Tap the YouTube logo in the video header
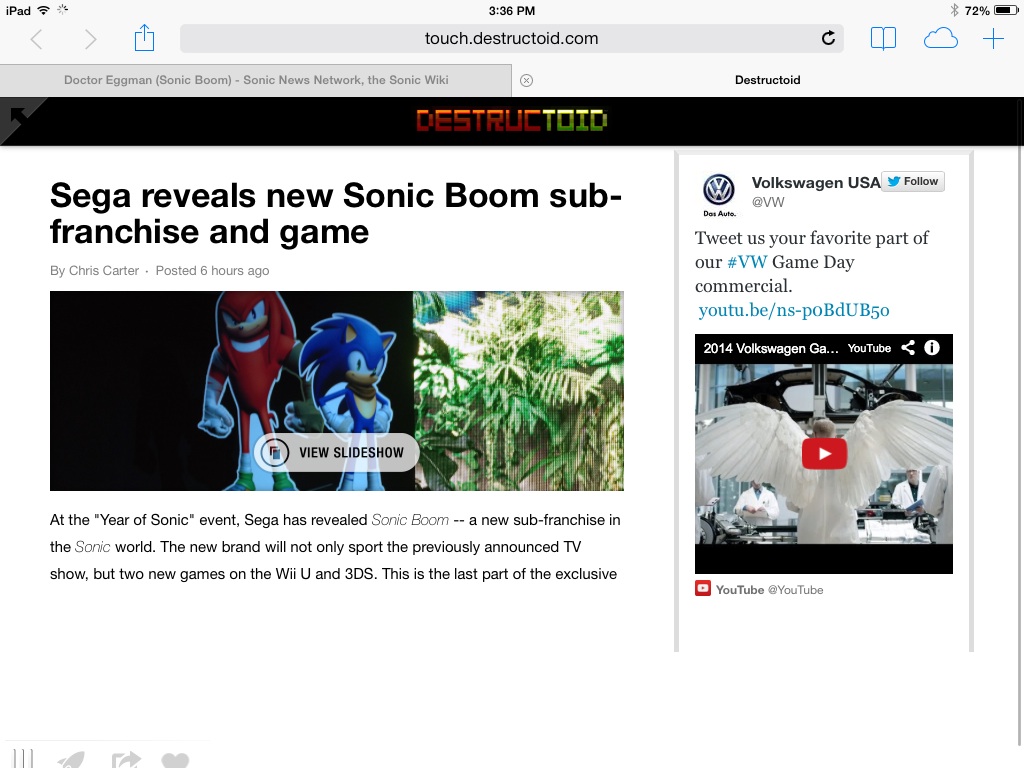Image resolution: width=1024 pixels, height=768 pixels. click(869, 348)
